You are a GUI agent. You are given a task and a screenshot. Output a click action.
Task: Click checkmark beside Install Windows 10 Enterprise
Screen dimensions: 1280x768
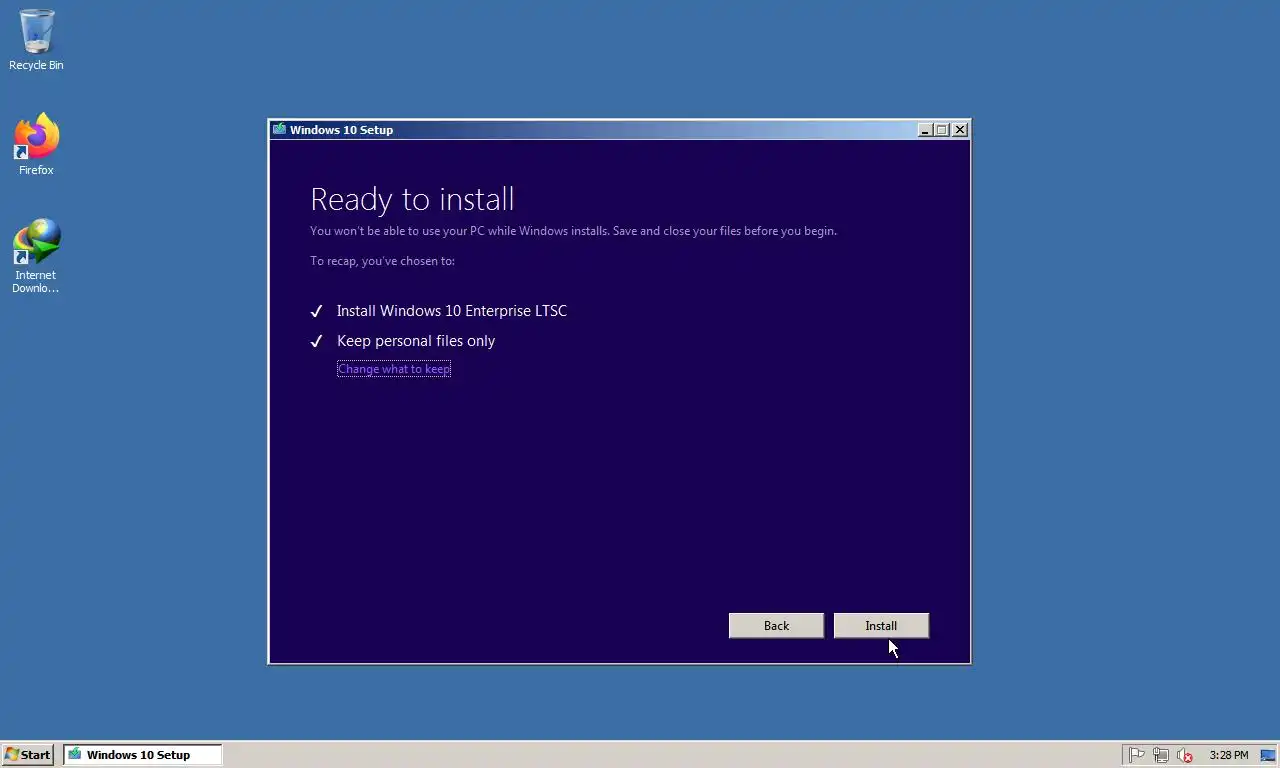316,311
